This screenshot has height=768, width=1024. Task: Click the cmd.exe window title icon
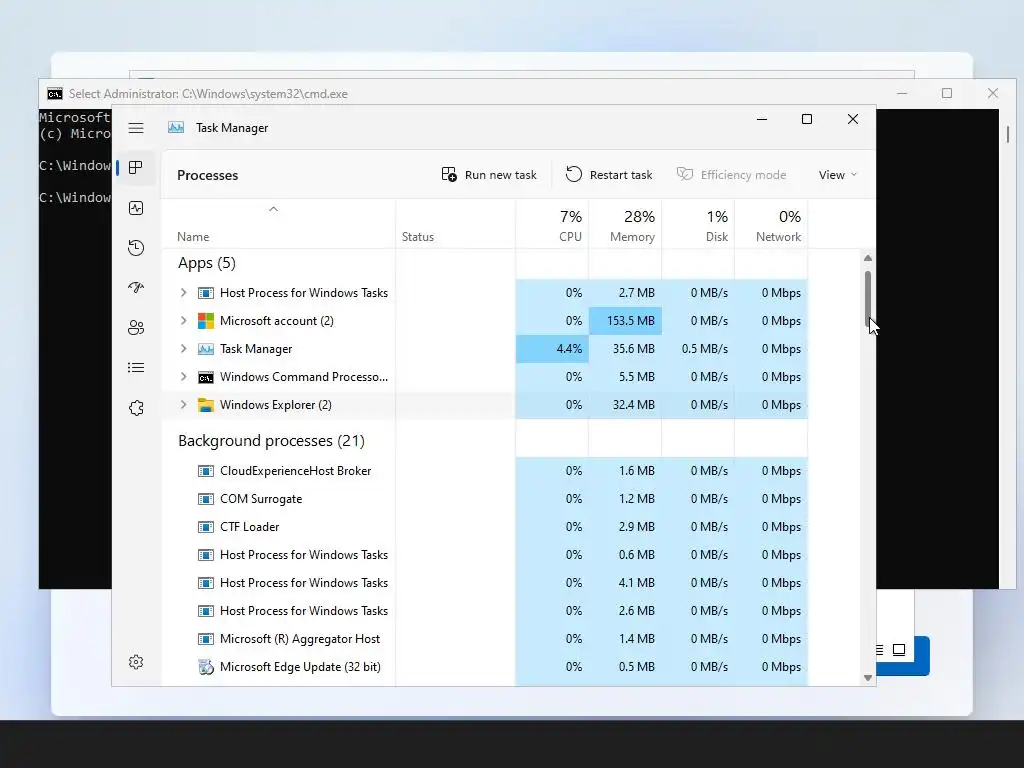(x=55, y=93)
